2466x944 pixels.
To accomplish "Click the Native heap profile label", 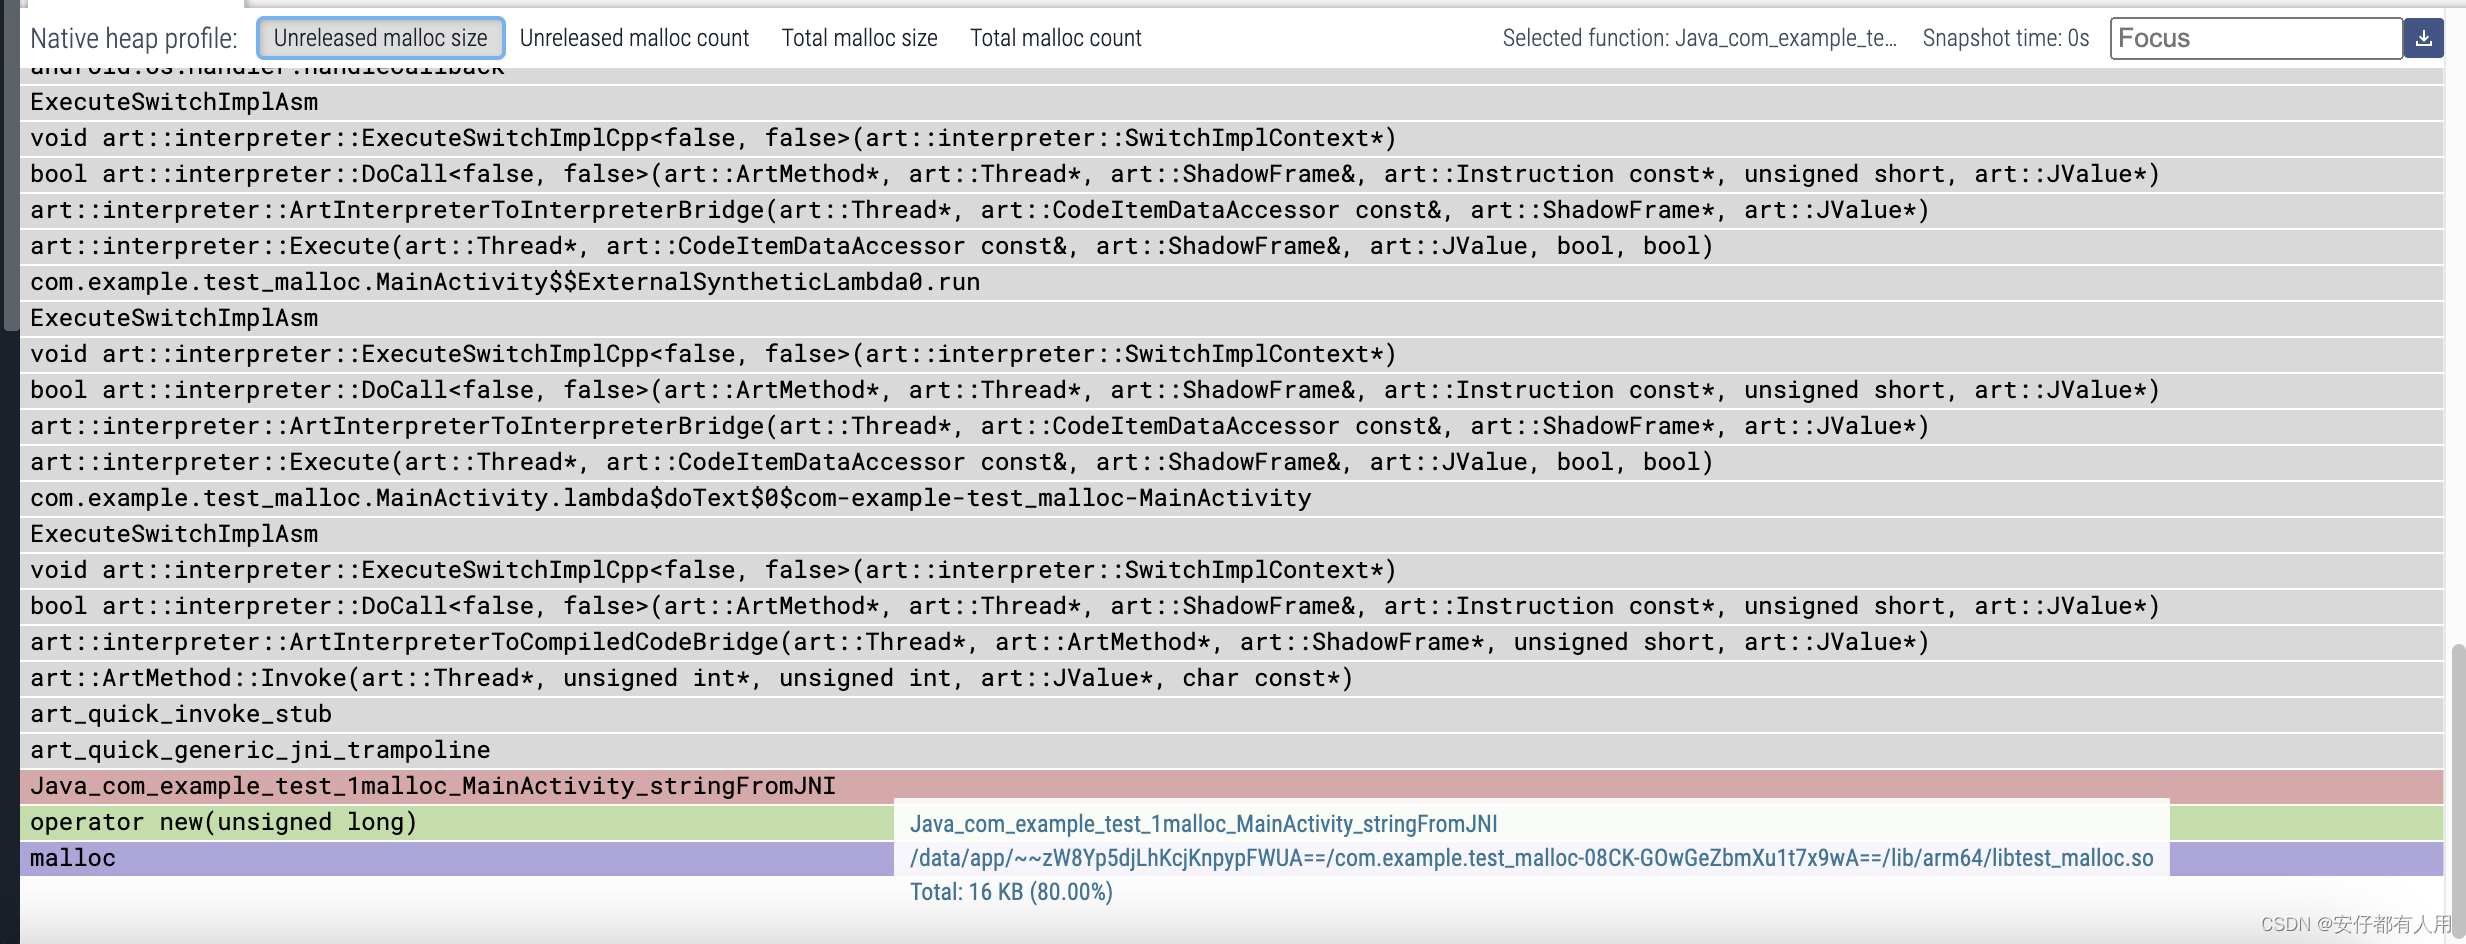I will pyautogui.click(x=134, y=38).
